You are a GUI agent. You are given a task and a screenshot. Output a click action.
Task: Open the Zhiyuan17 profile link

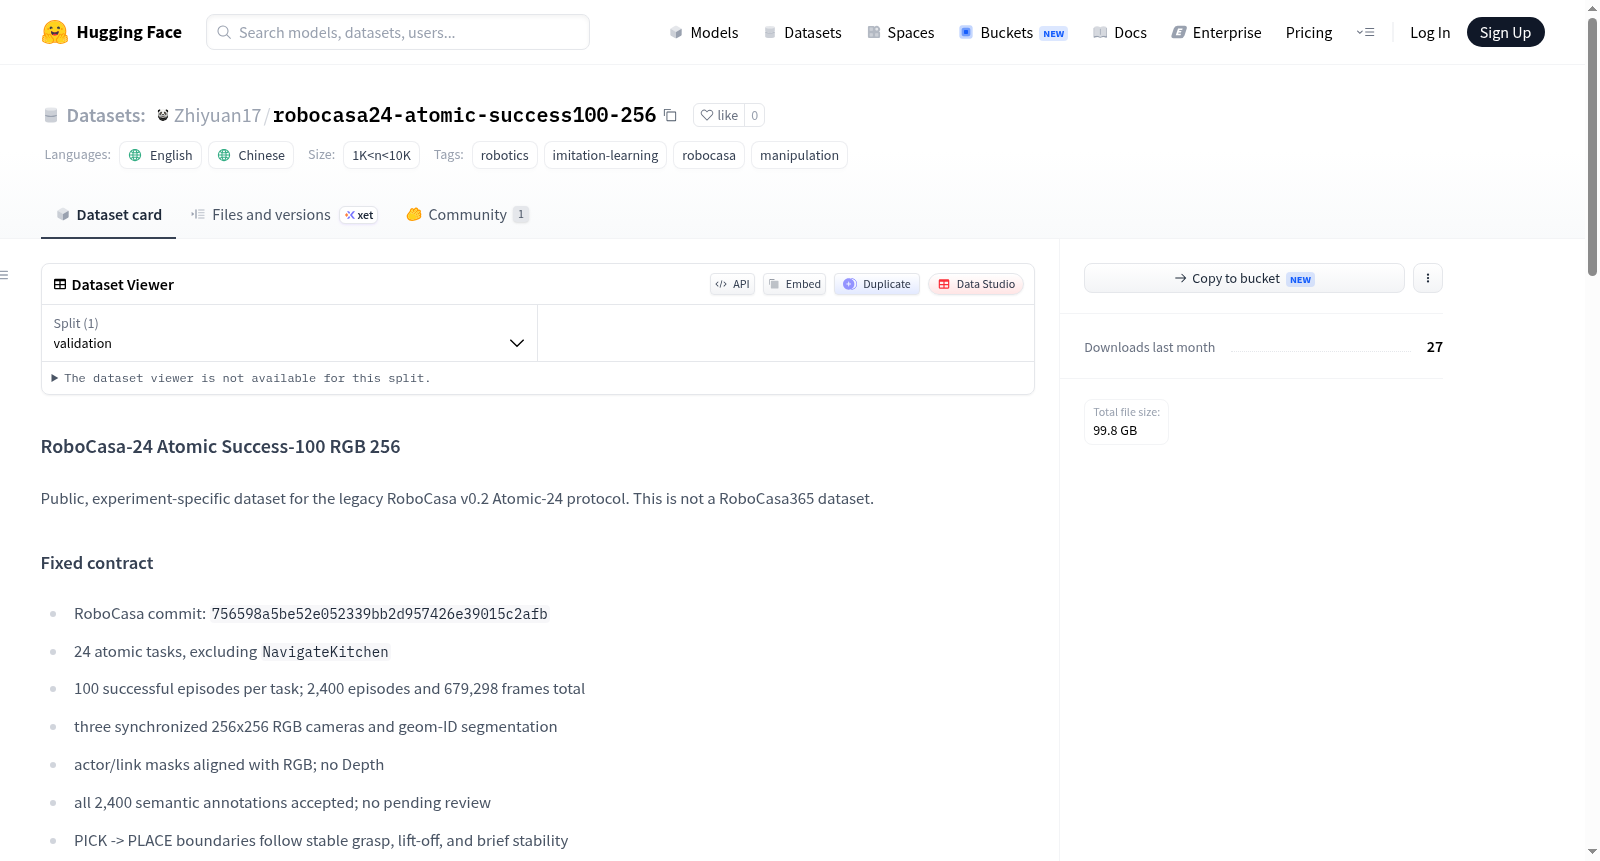[x=217, y=115]
